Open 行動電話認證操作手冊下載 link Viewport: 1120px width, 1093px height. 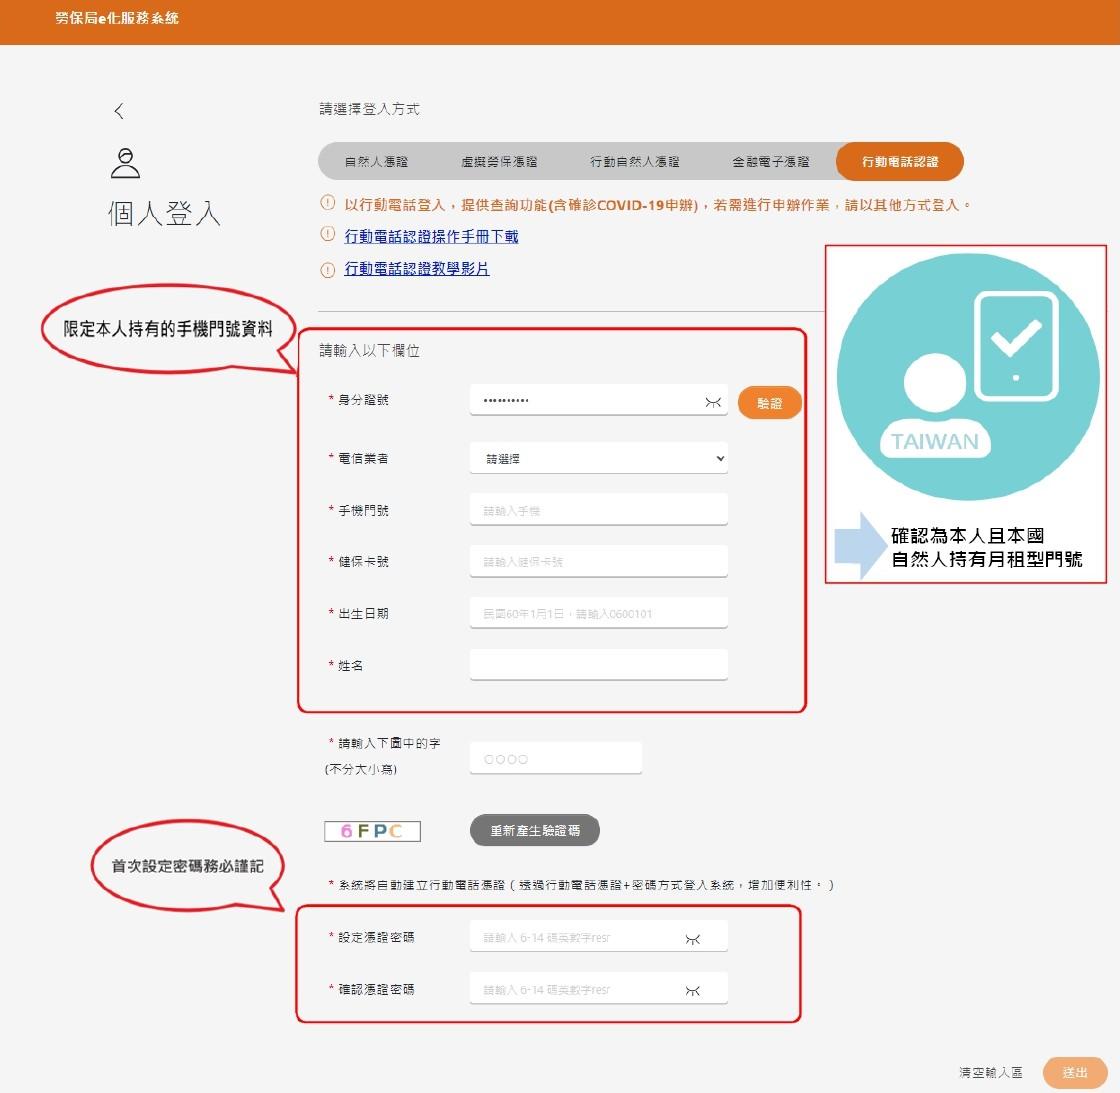click(431, 236)
